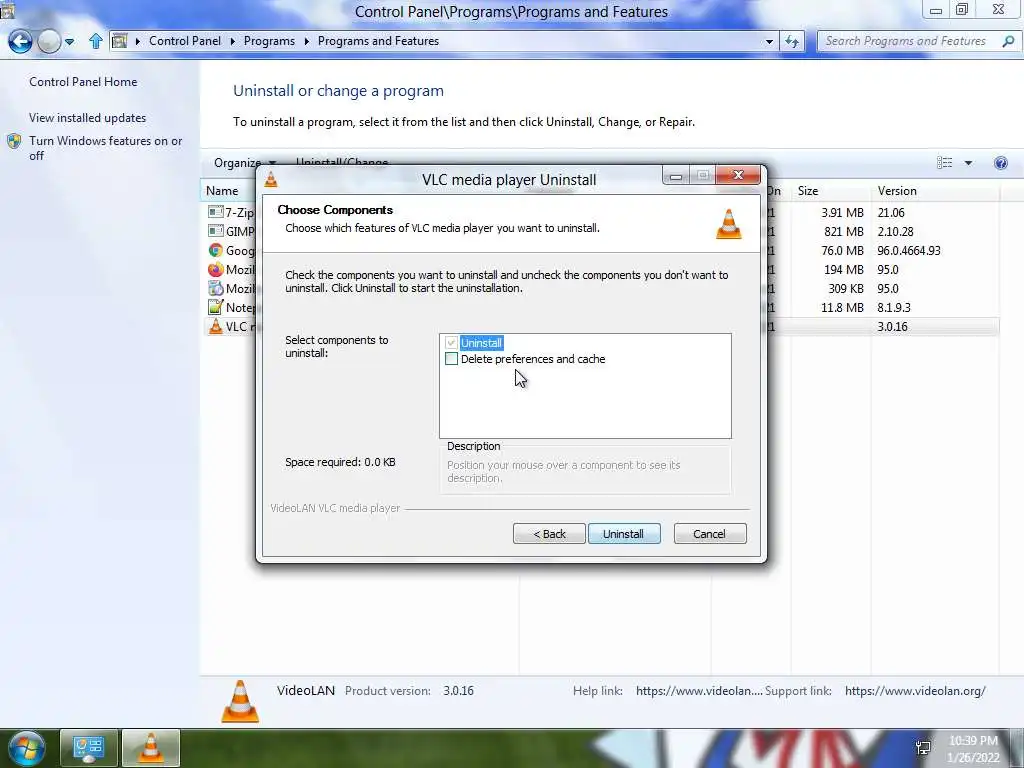The width and height of the screenshot is (1024, 768).
Task: Open the Organize menu
Action: point(244,163)
